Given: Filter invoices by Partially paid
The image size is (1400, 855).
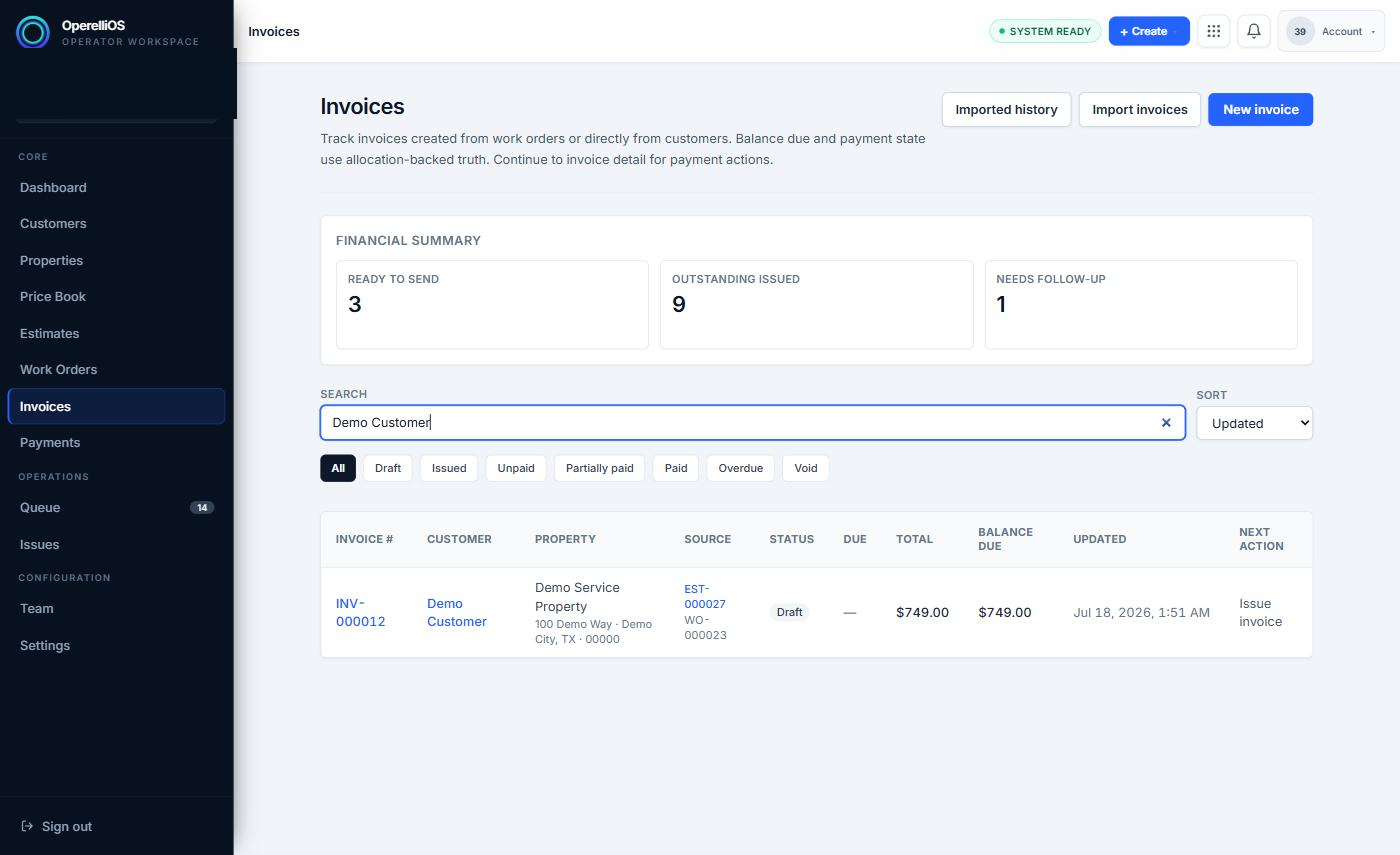Looking at the screenshot, I should coord(599,468).
